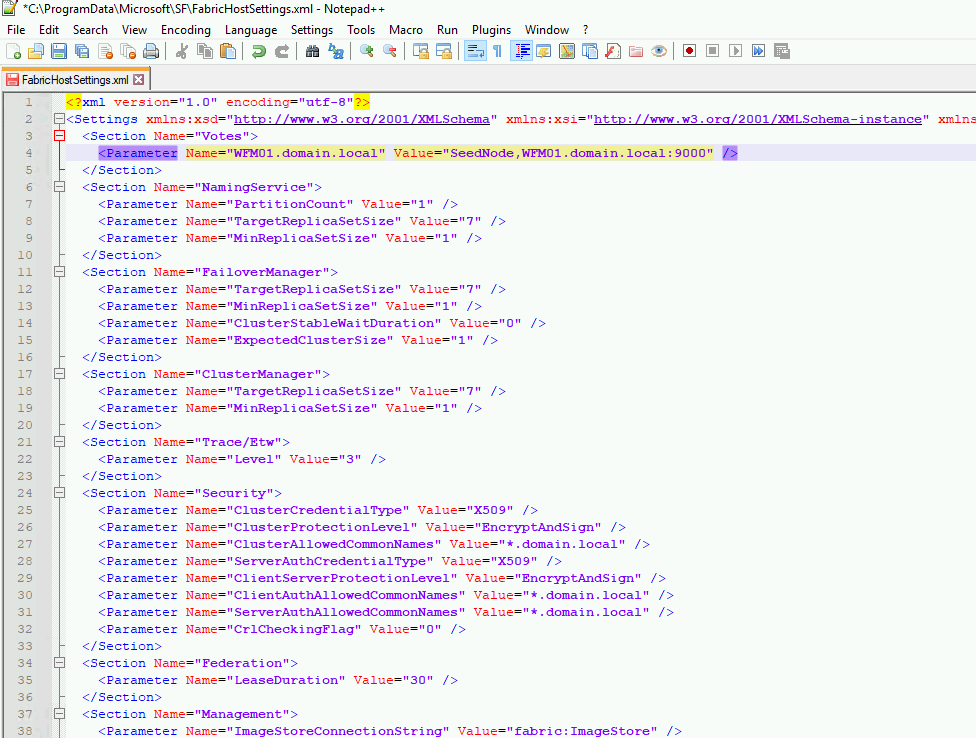
Task: Start macro recording with red dot
Action: click(690, 51)
